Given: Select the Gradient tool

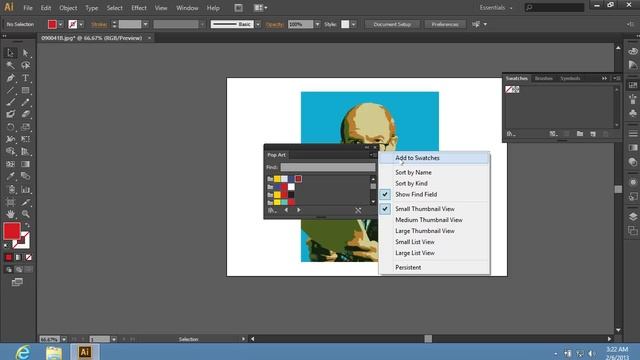Looking at the screenshot, I should [26, 164].
